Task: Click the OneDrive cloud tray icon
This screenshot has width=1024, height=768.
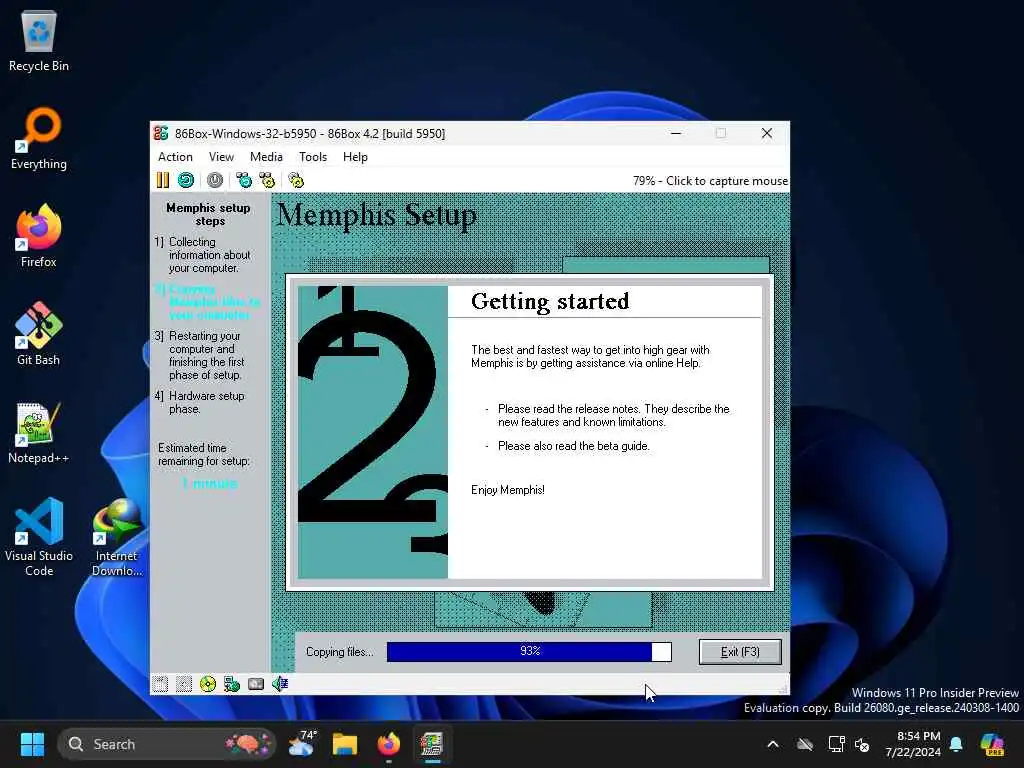Action: click(x=805, y=744)
